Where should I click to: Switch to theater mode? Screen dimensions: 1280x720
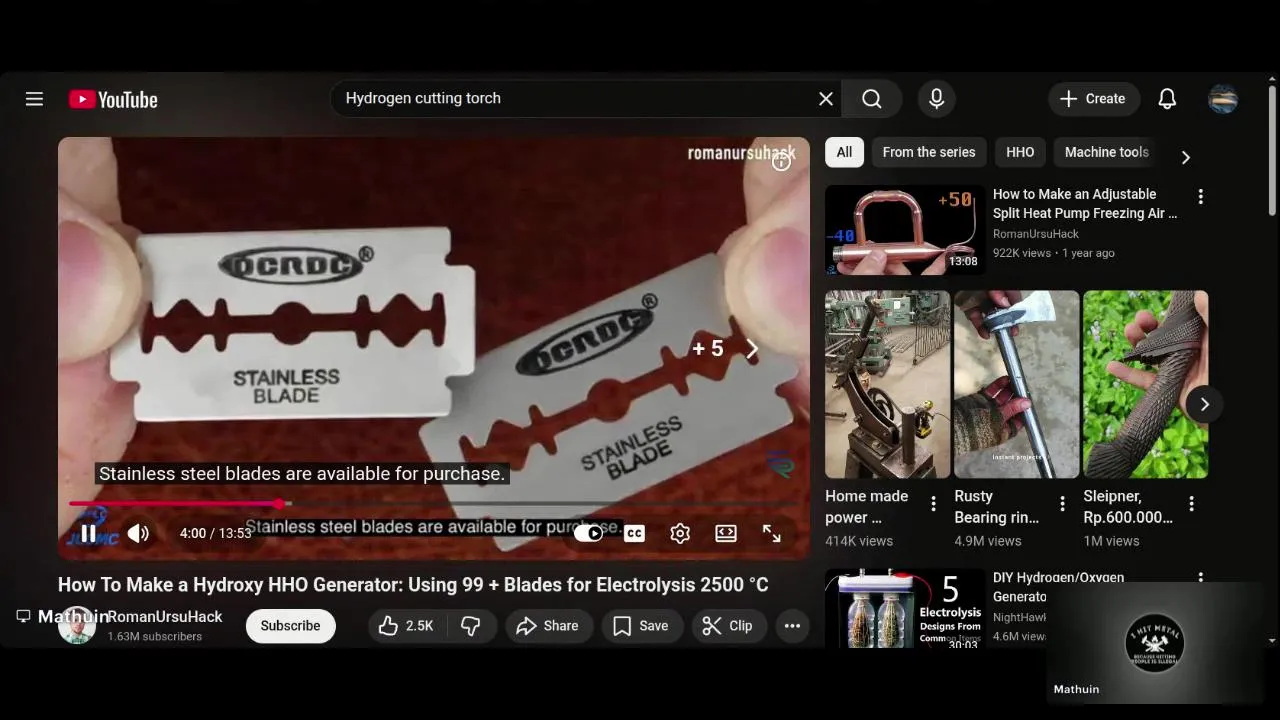tap(726, 533)
